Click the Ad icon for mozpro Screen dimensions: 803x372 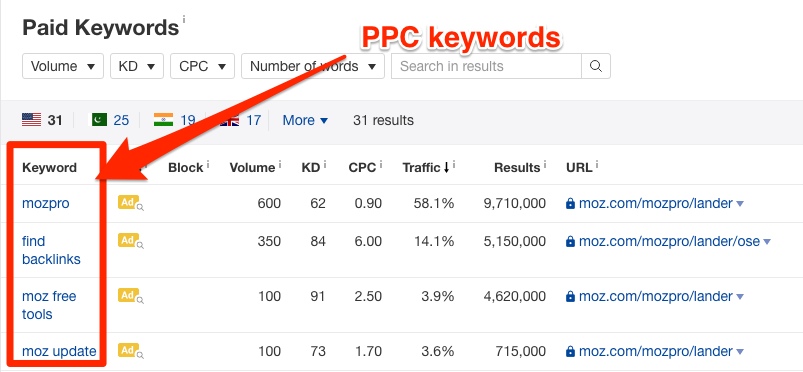coord(131,203)
